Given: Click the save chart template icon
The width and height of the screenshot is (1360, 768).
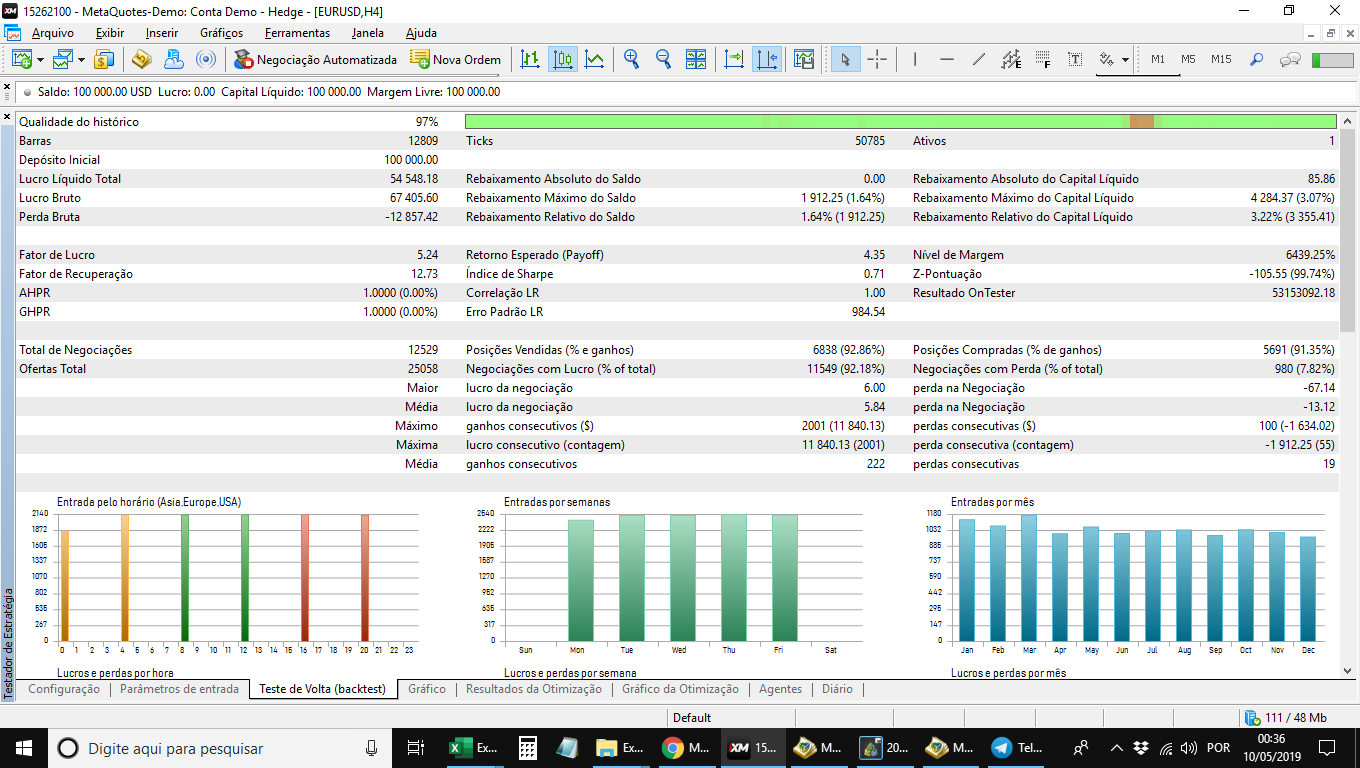Looking at the screenshot, I should [x=804, y=60].
